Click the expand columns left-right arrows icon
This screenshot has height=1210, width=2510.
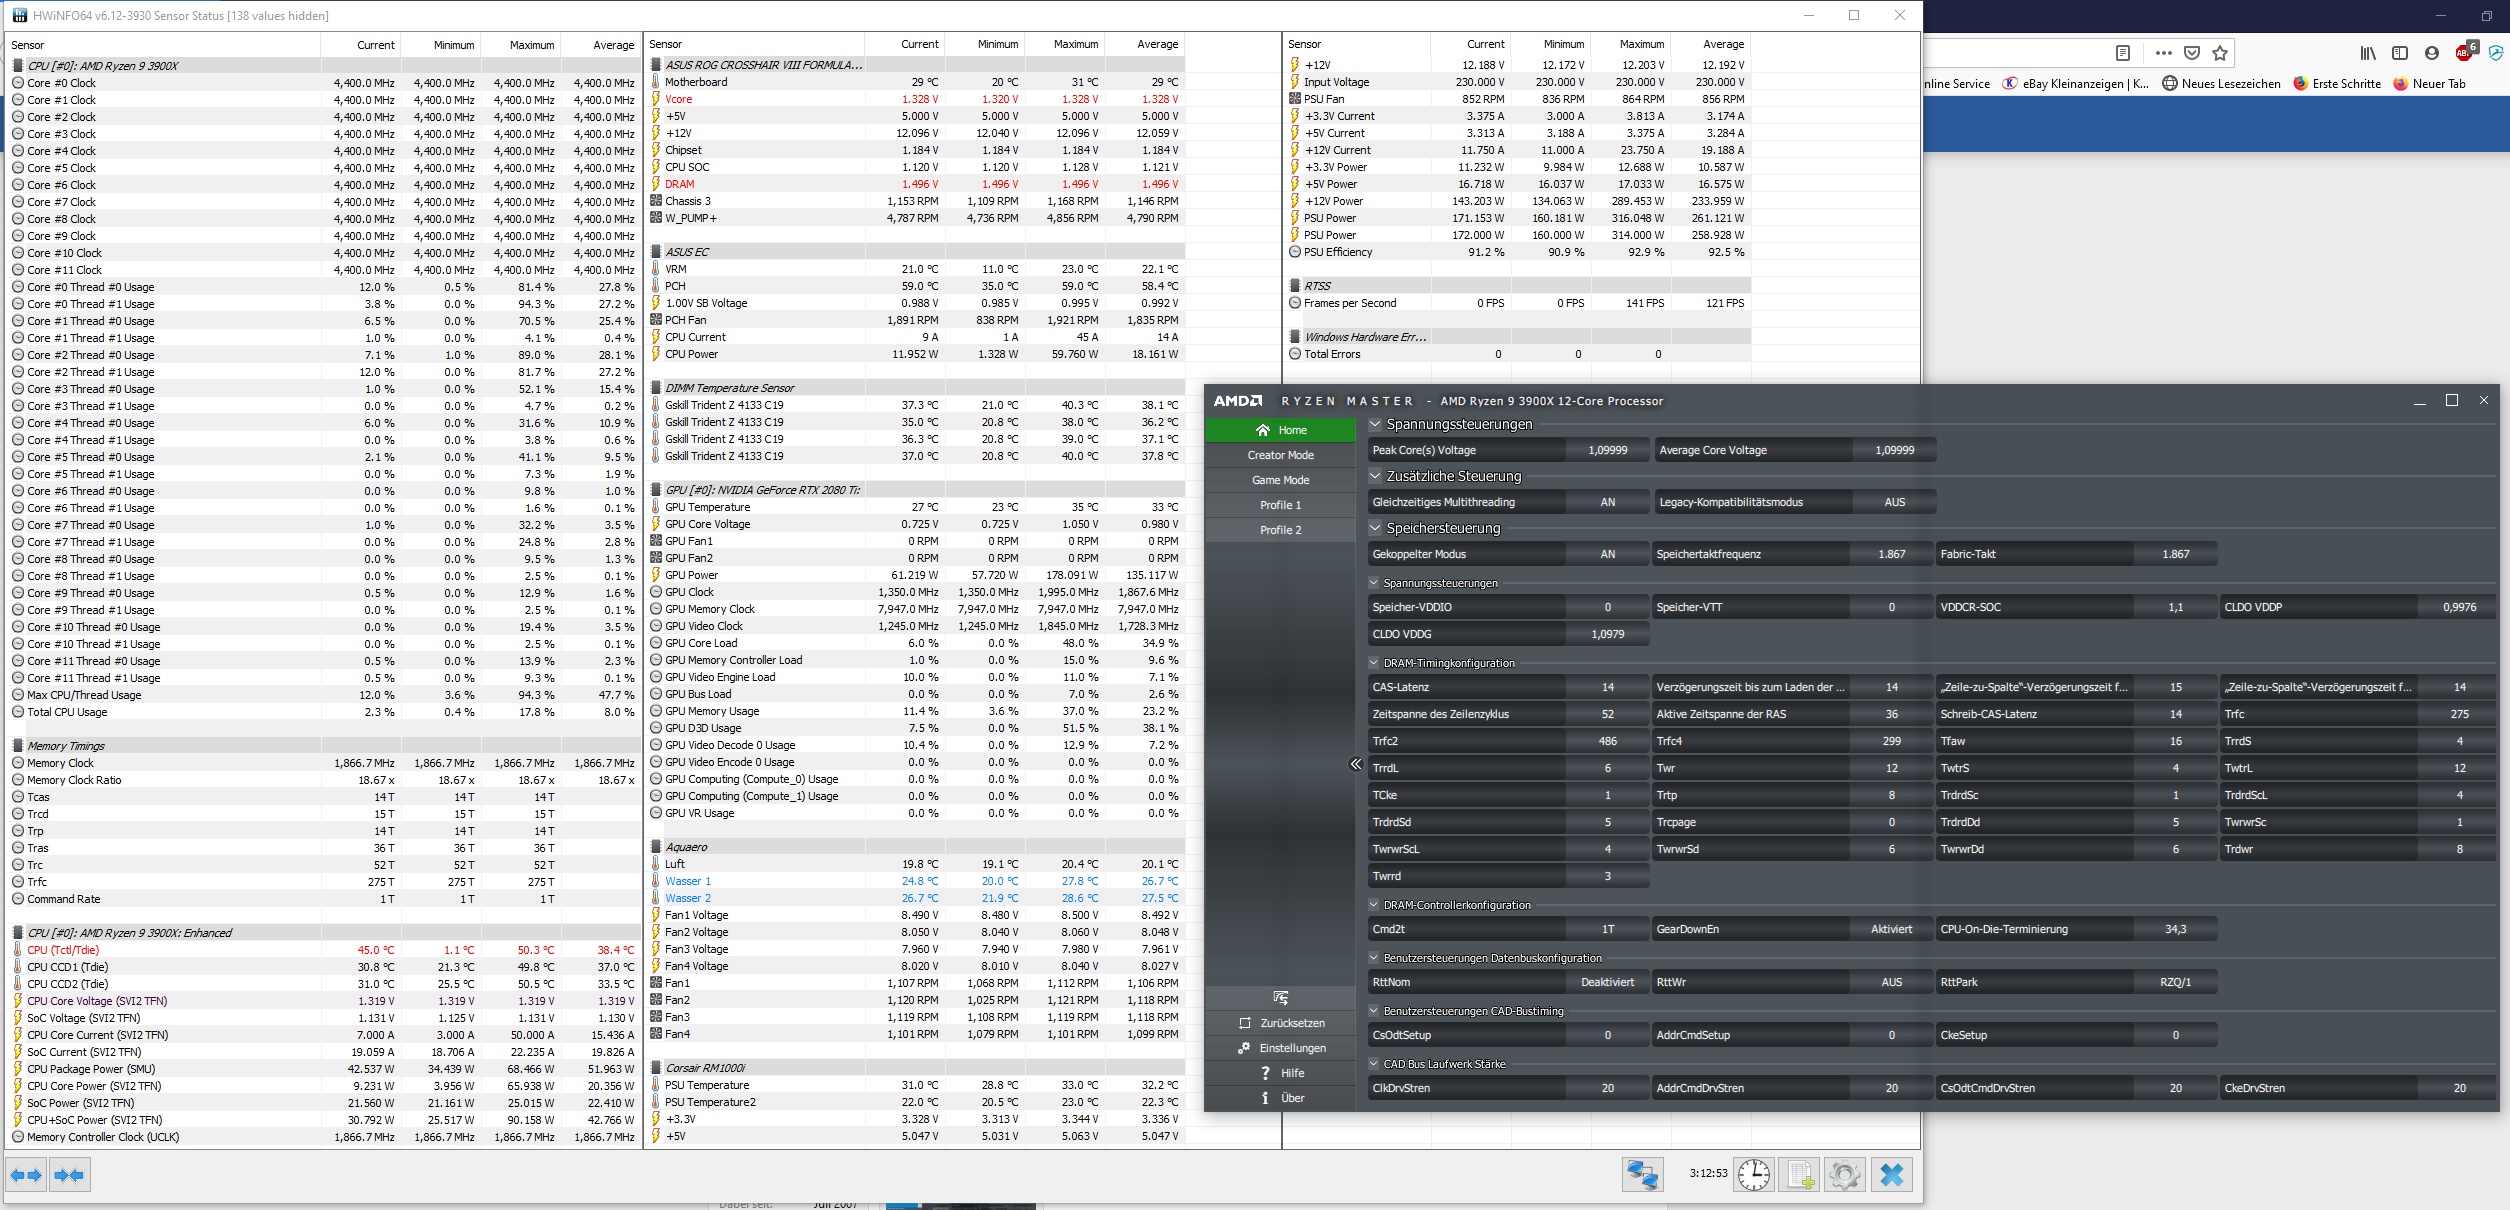click(27, 1175)
